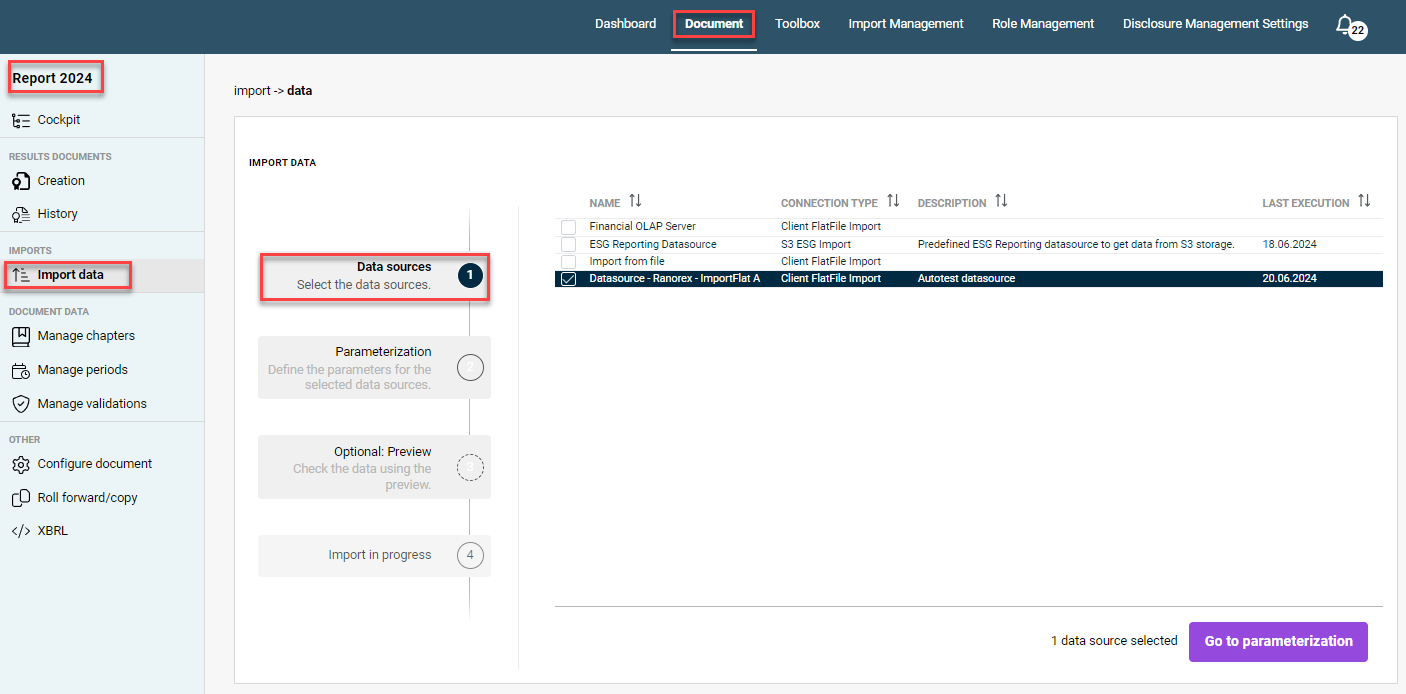Screen dimensions: 1406x694
Task: Click the Manage chapters book icon
Action: 20,336
